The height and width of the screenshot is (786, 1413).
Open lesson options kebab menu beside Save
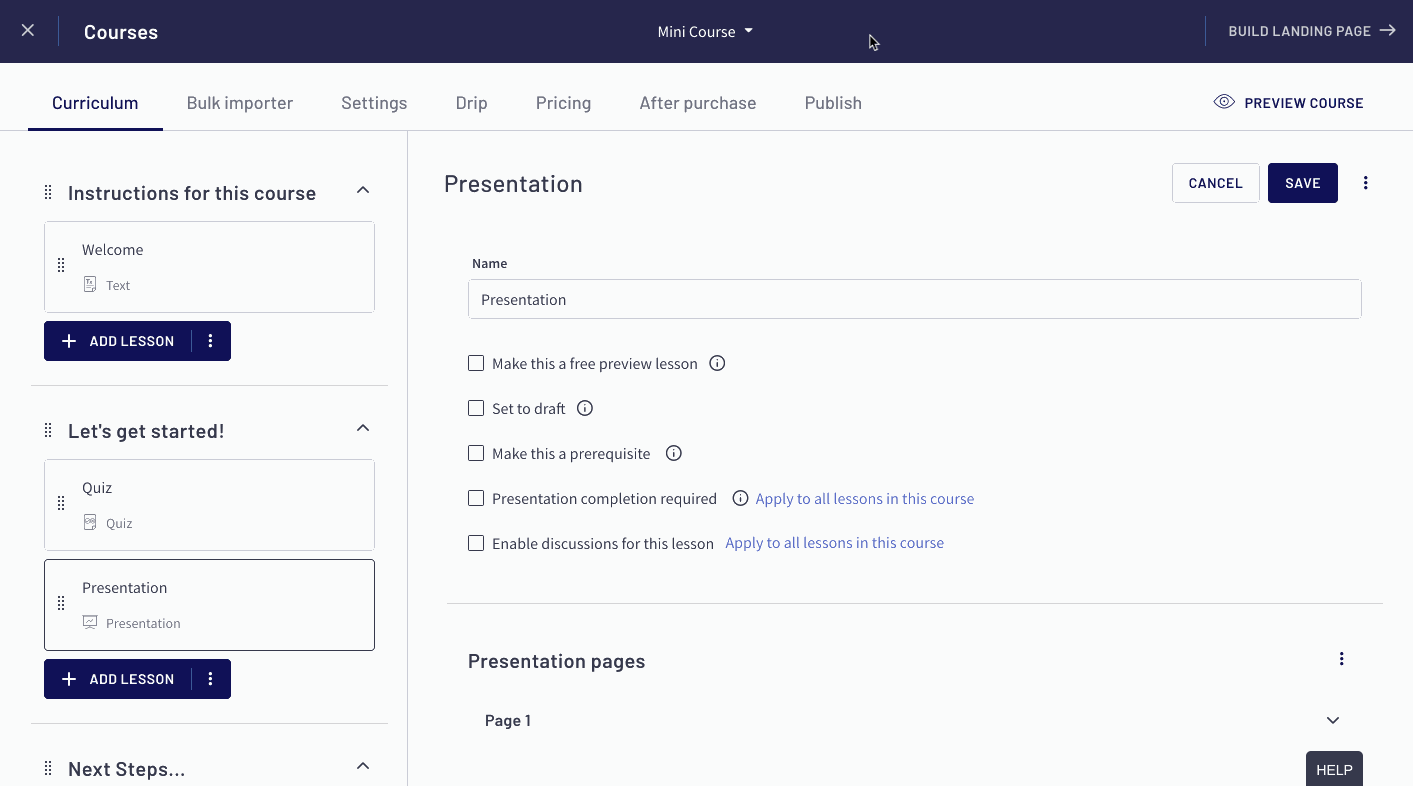coord(1366,183)
